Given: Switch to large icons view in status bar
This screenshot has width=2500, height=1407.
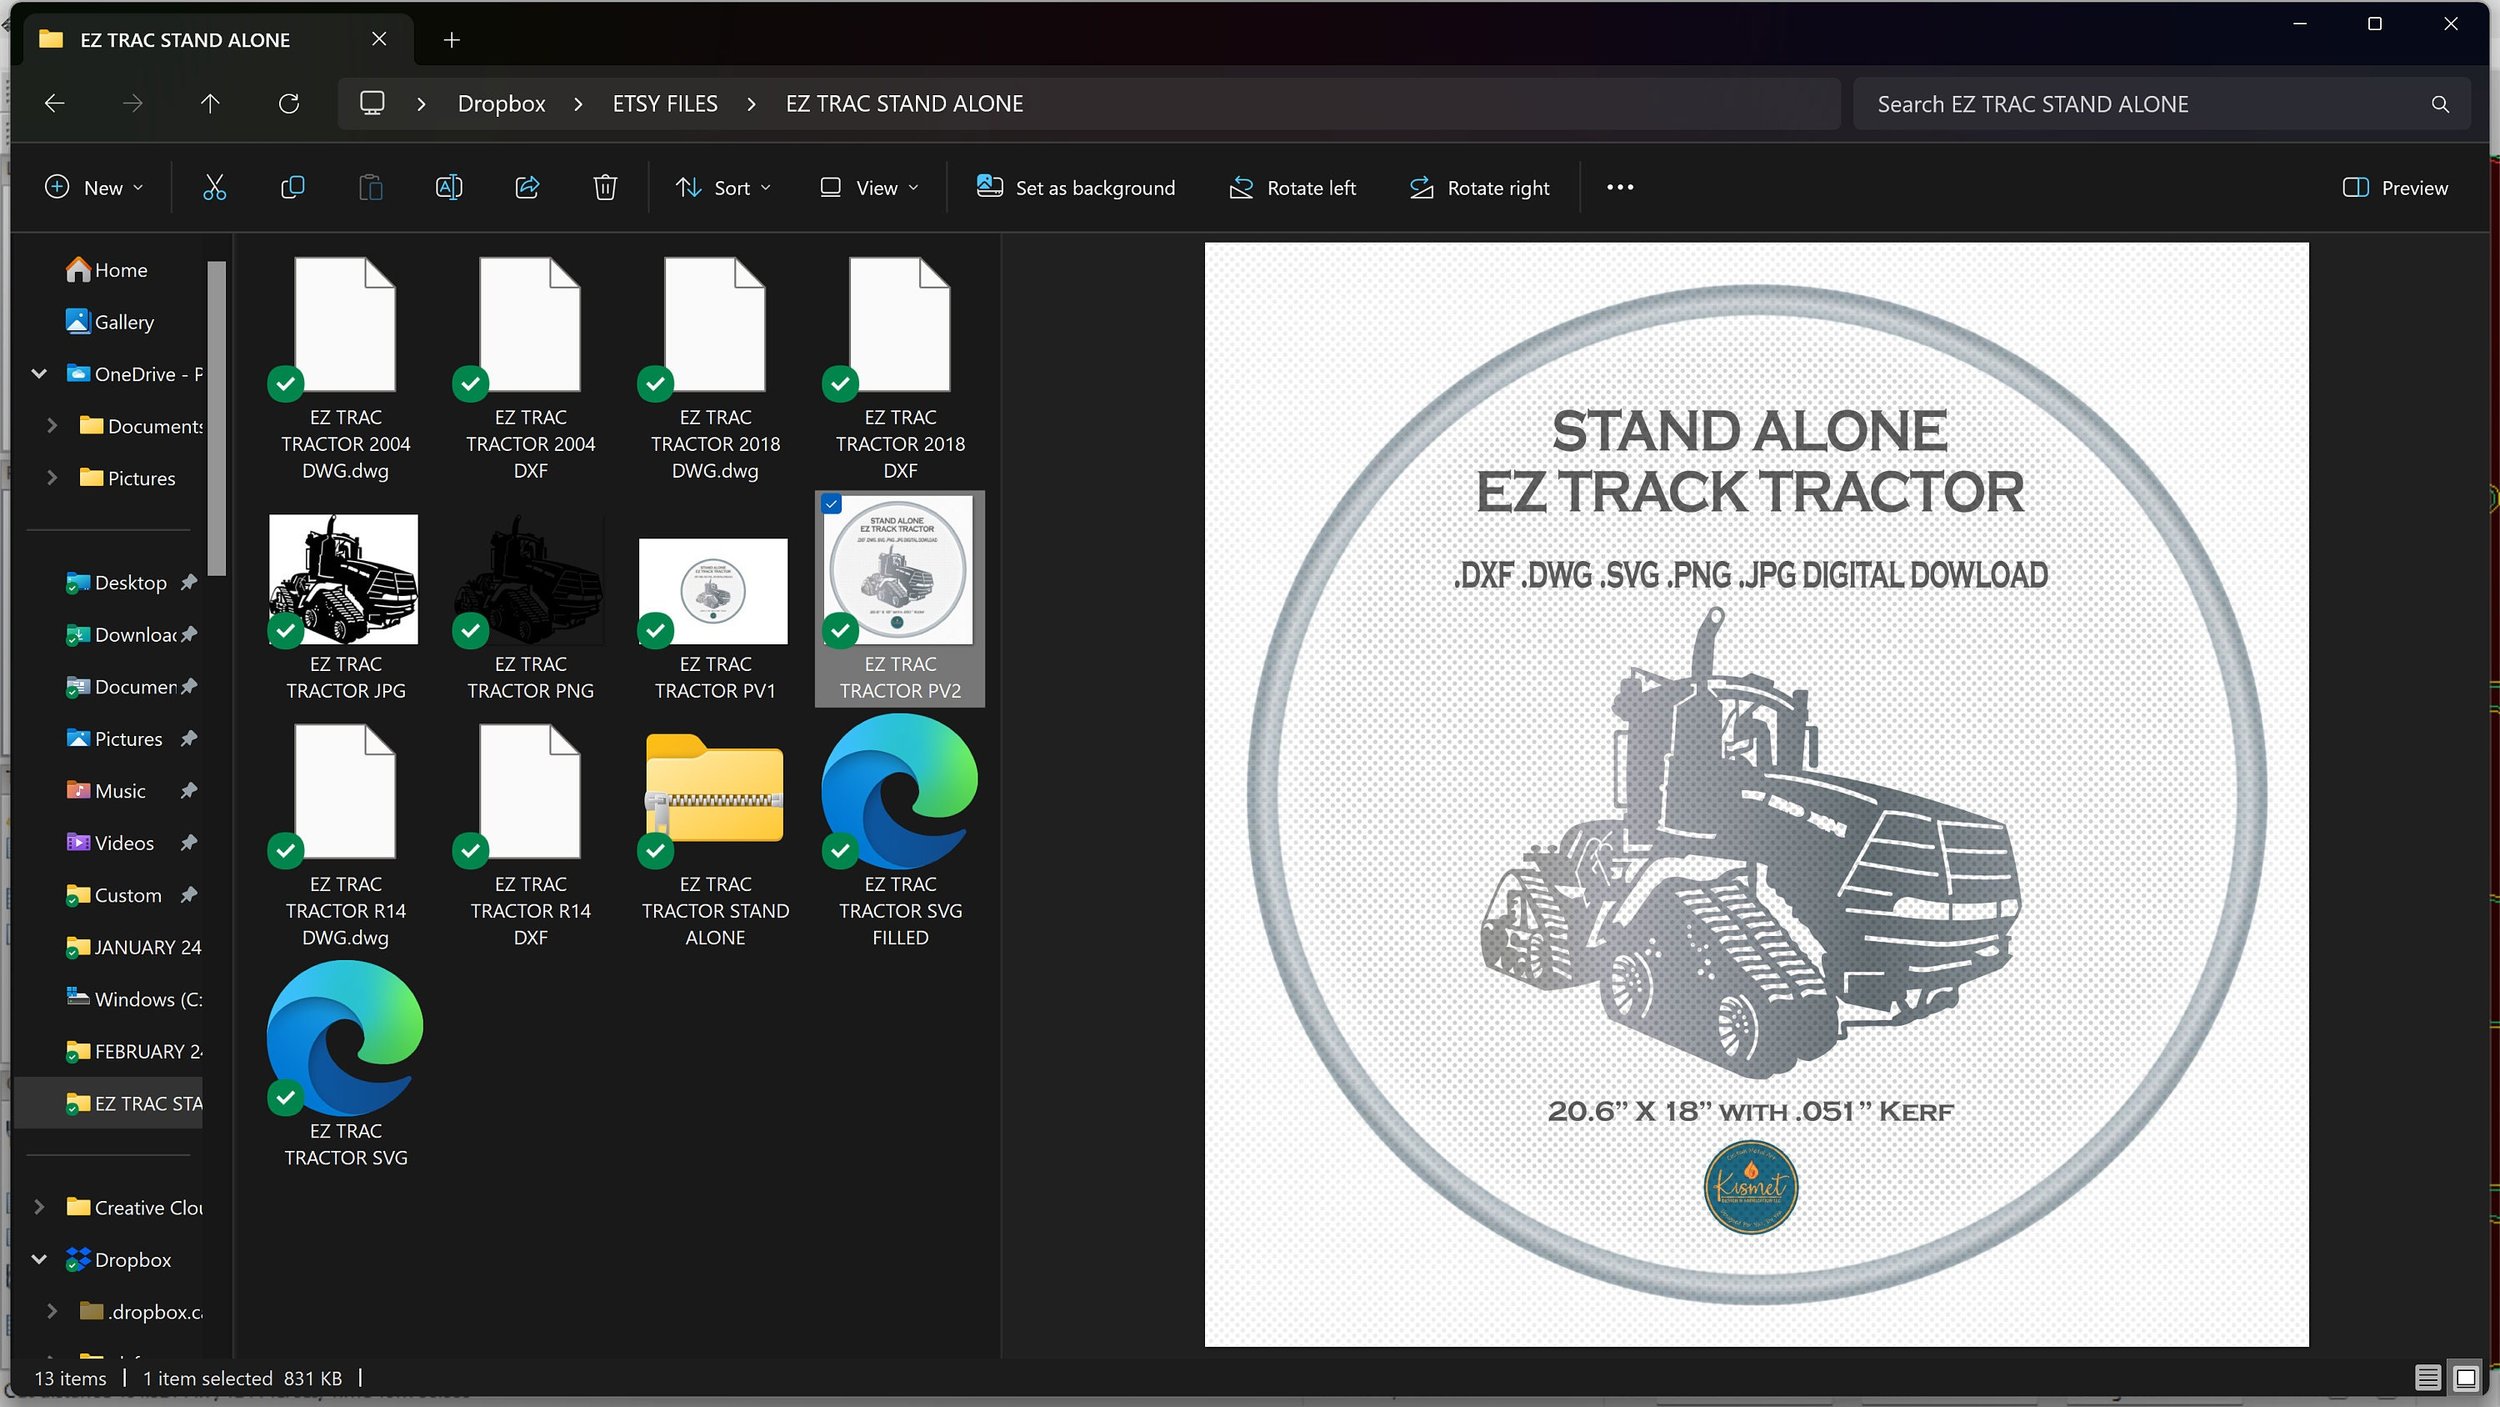Looking at the screenshot, I should 2466,1378.
